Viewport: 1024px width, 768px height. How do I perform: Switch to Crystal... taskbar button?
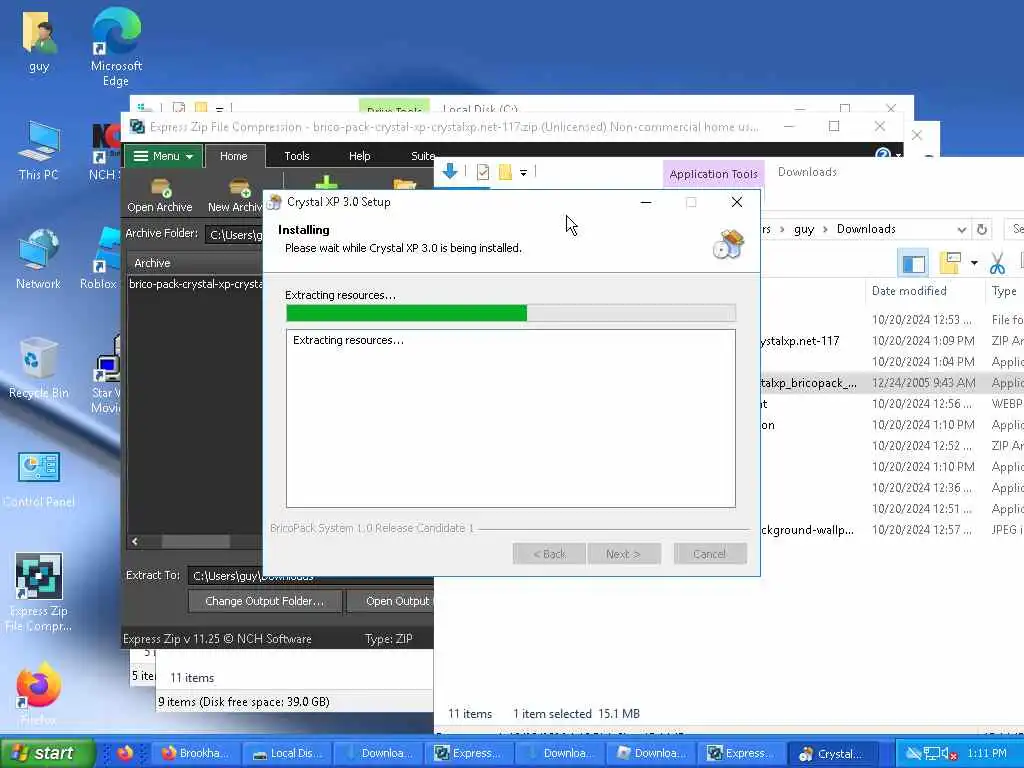point(833,753)
